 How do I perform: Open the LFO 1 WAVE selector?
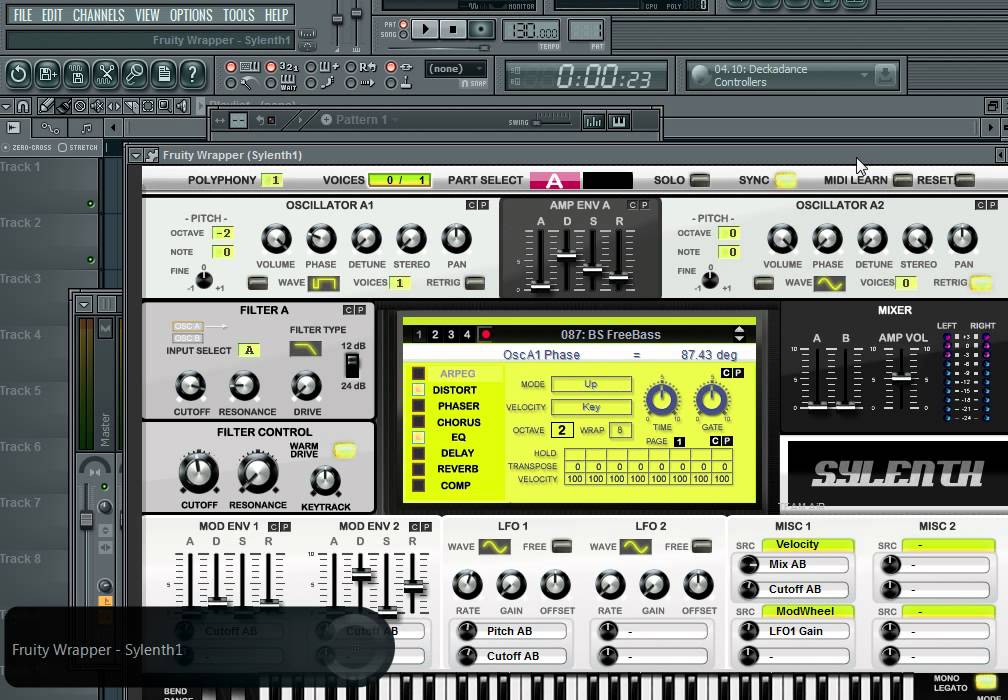(x=495, y=547)
